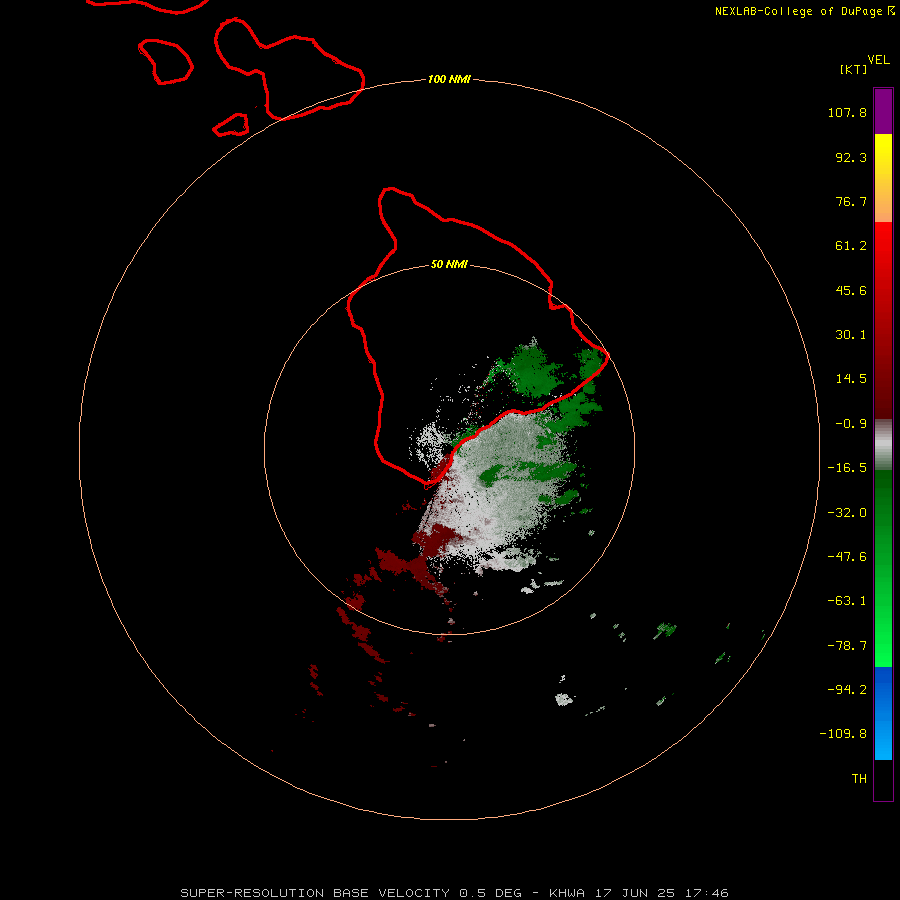900x900 pixels.
Task: Click the -63.1 legend value
Action: click(x=847, y=601)
